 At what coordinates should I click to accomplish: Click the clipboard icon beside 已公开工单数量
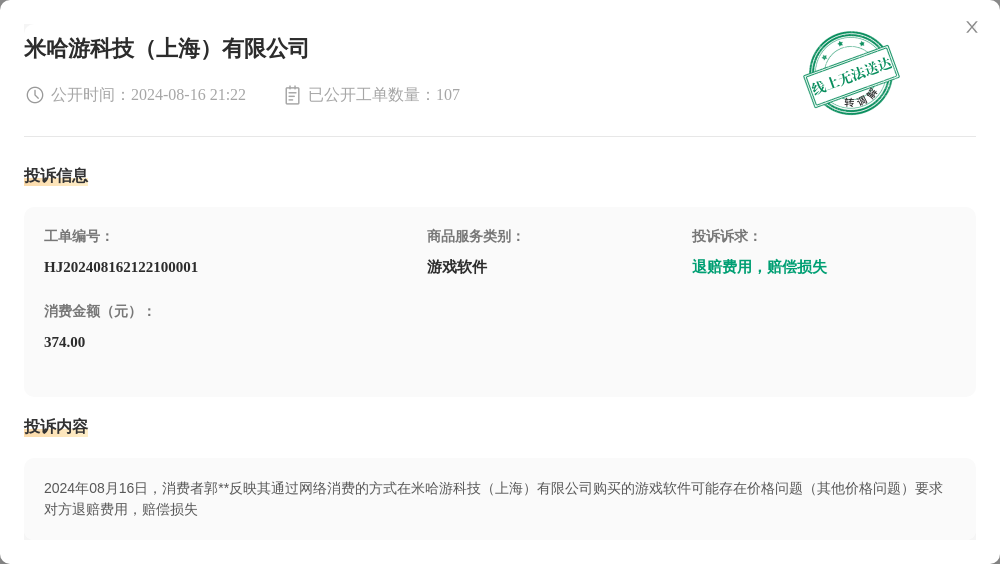tap(292, 95)
